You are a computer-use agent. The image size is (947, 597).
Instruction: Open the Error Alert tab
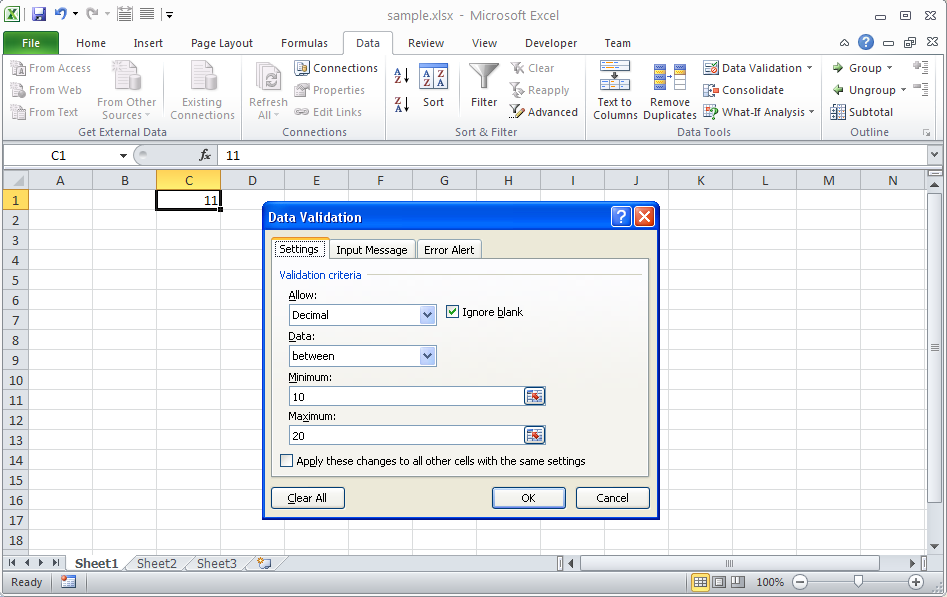click(x=449, y=250)
